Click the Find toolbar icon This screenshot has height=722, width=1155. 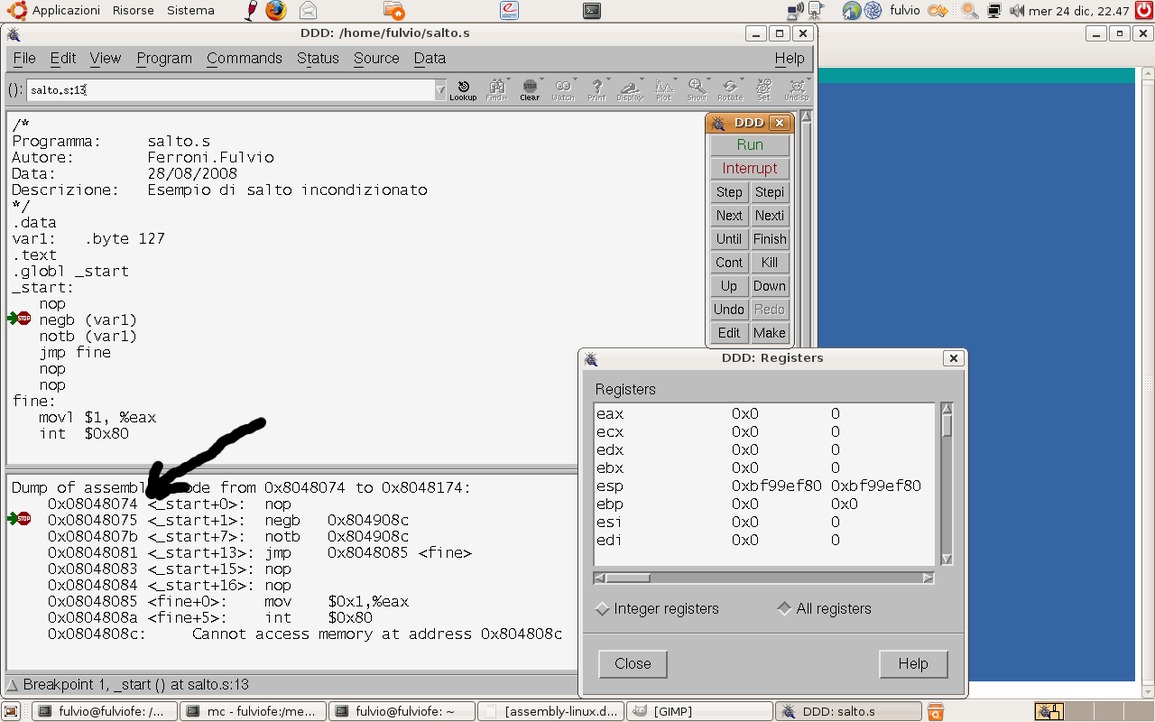click(496, 90)
